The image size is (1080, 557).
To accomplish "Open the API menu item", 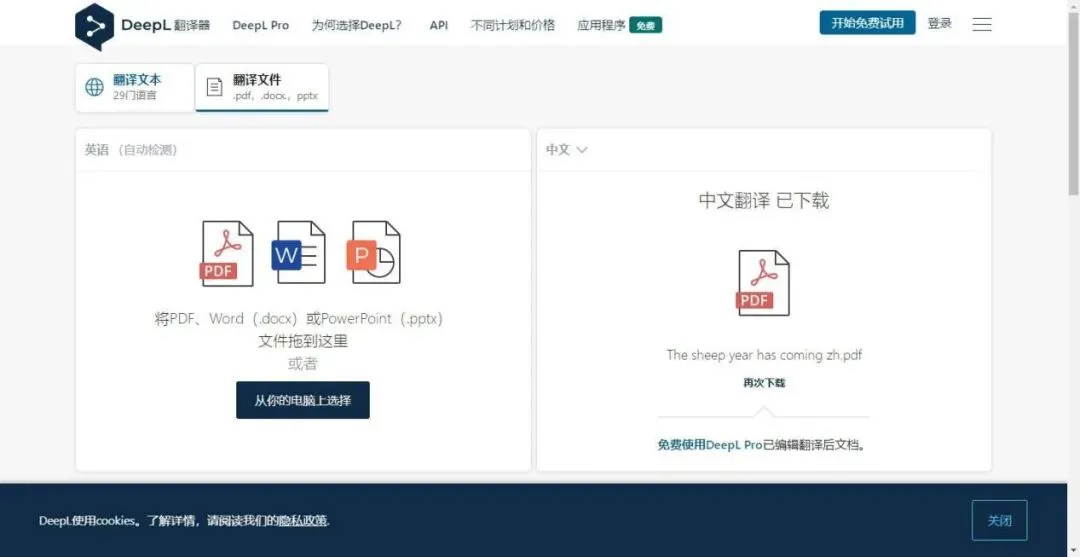I will coord(439,25).
